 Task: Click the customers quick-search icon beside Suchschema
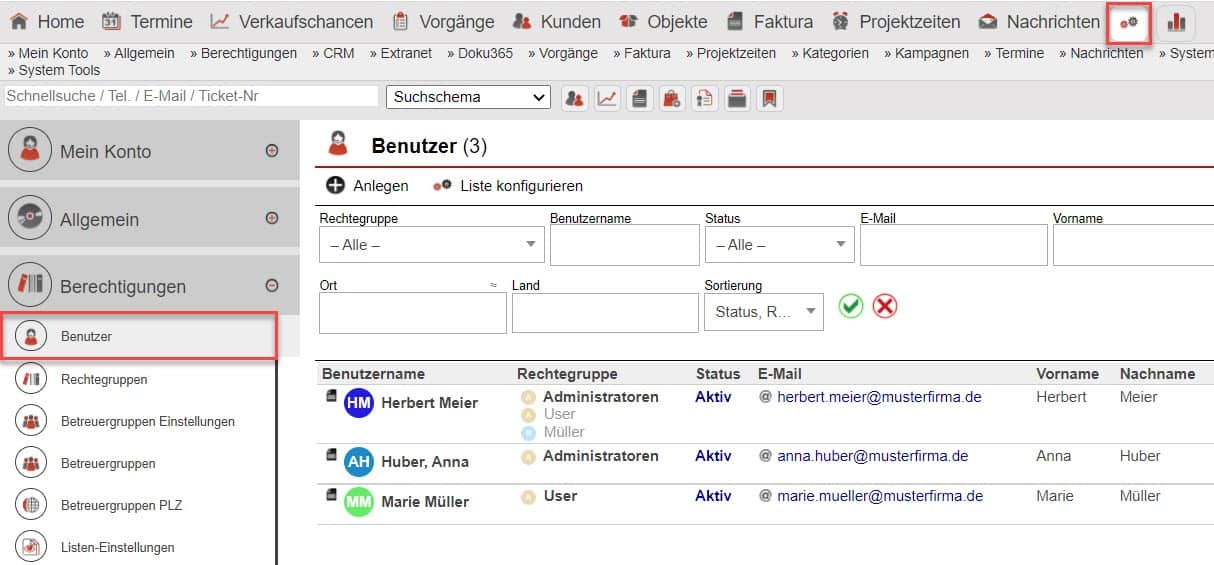(574, 98)
